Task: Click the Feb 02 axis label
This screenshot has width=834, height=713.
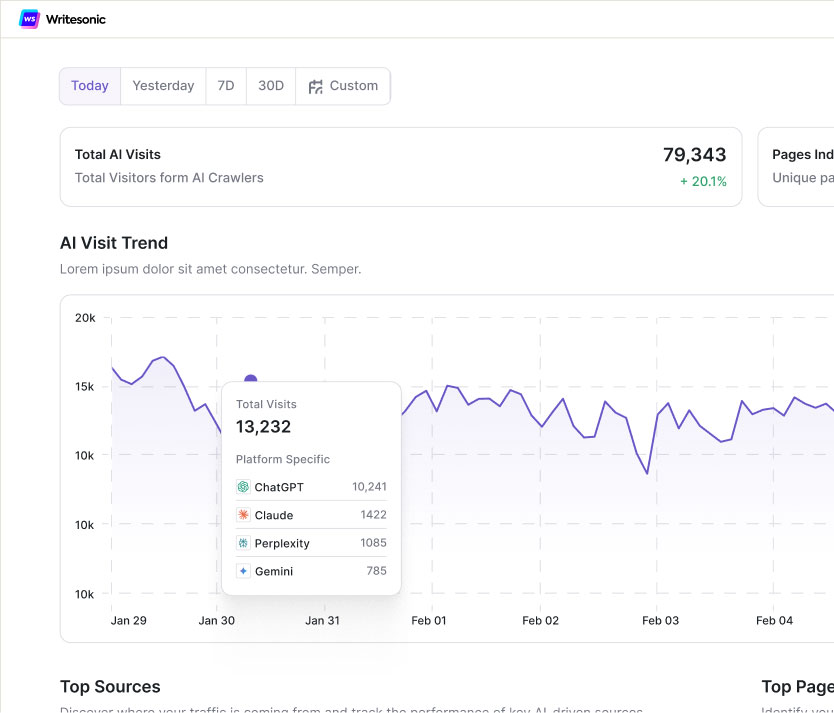Action: pyautogui.click(x=540, y=620)
